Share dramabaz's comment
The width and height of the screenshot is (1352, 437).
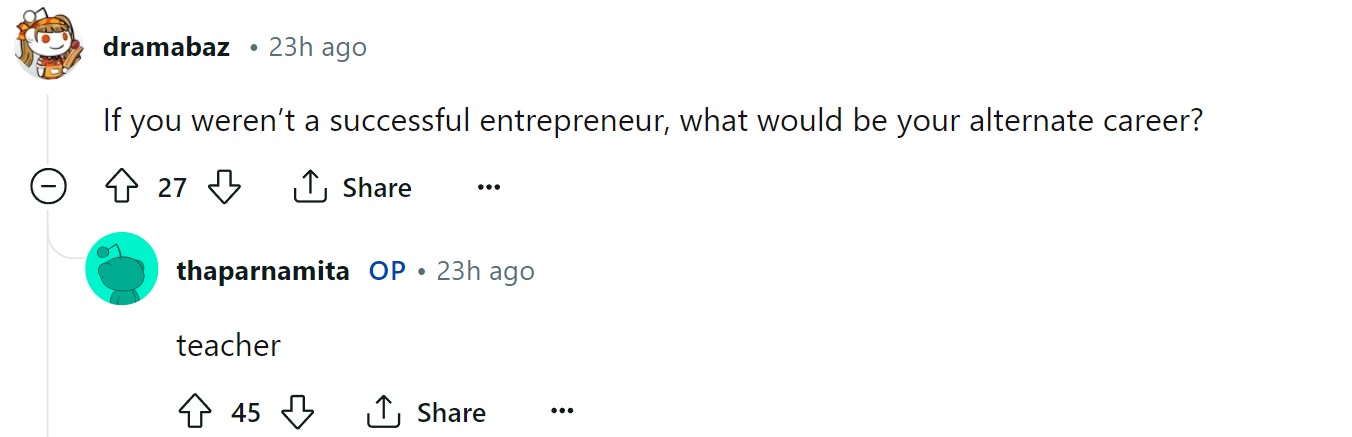click(352, 187)
